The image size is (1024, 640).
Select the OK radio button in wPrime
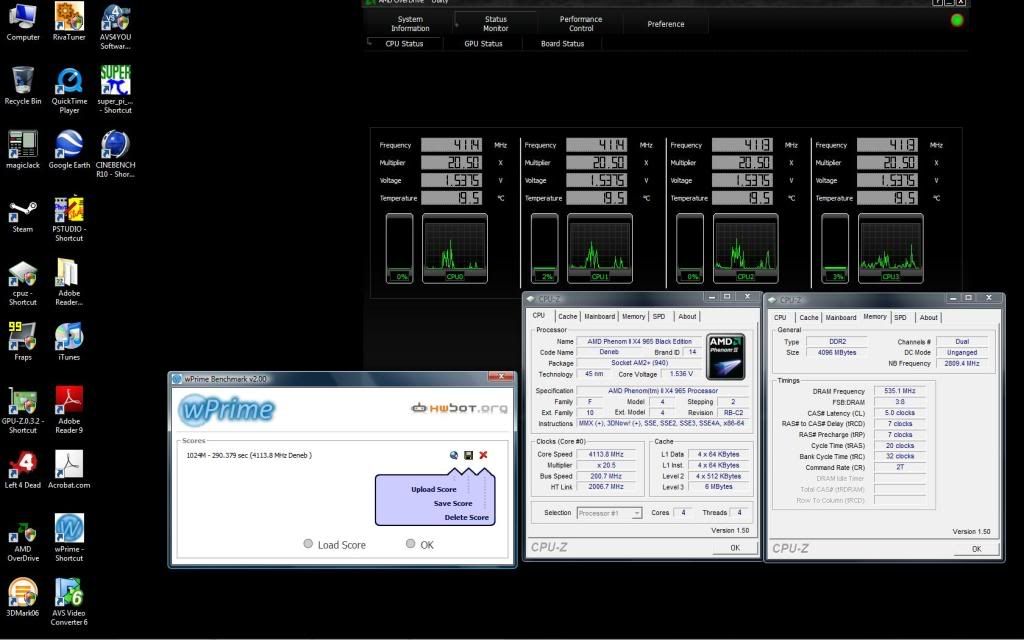[x=410, y=543]
